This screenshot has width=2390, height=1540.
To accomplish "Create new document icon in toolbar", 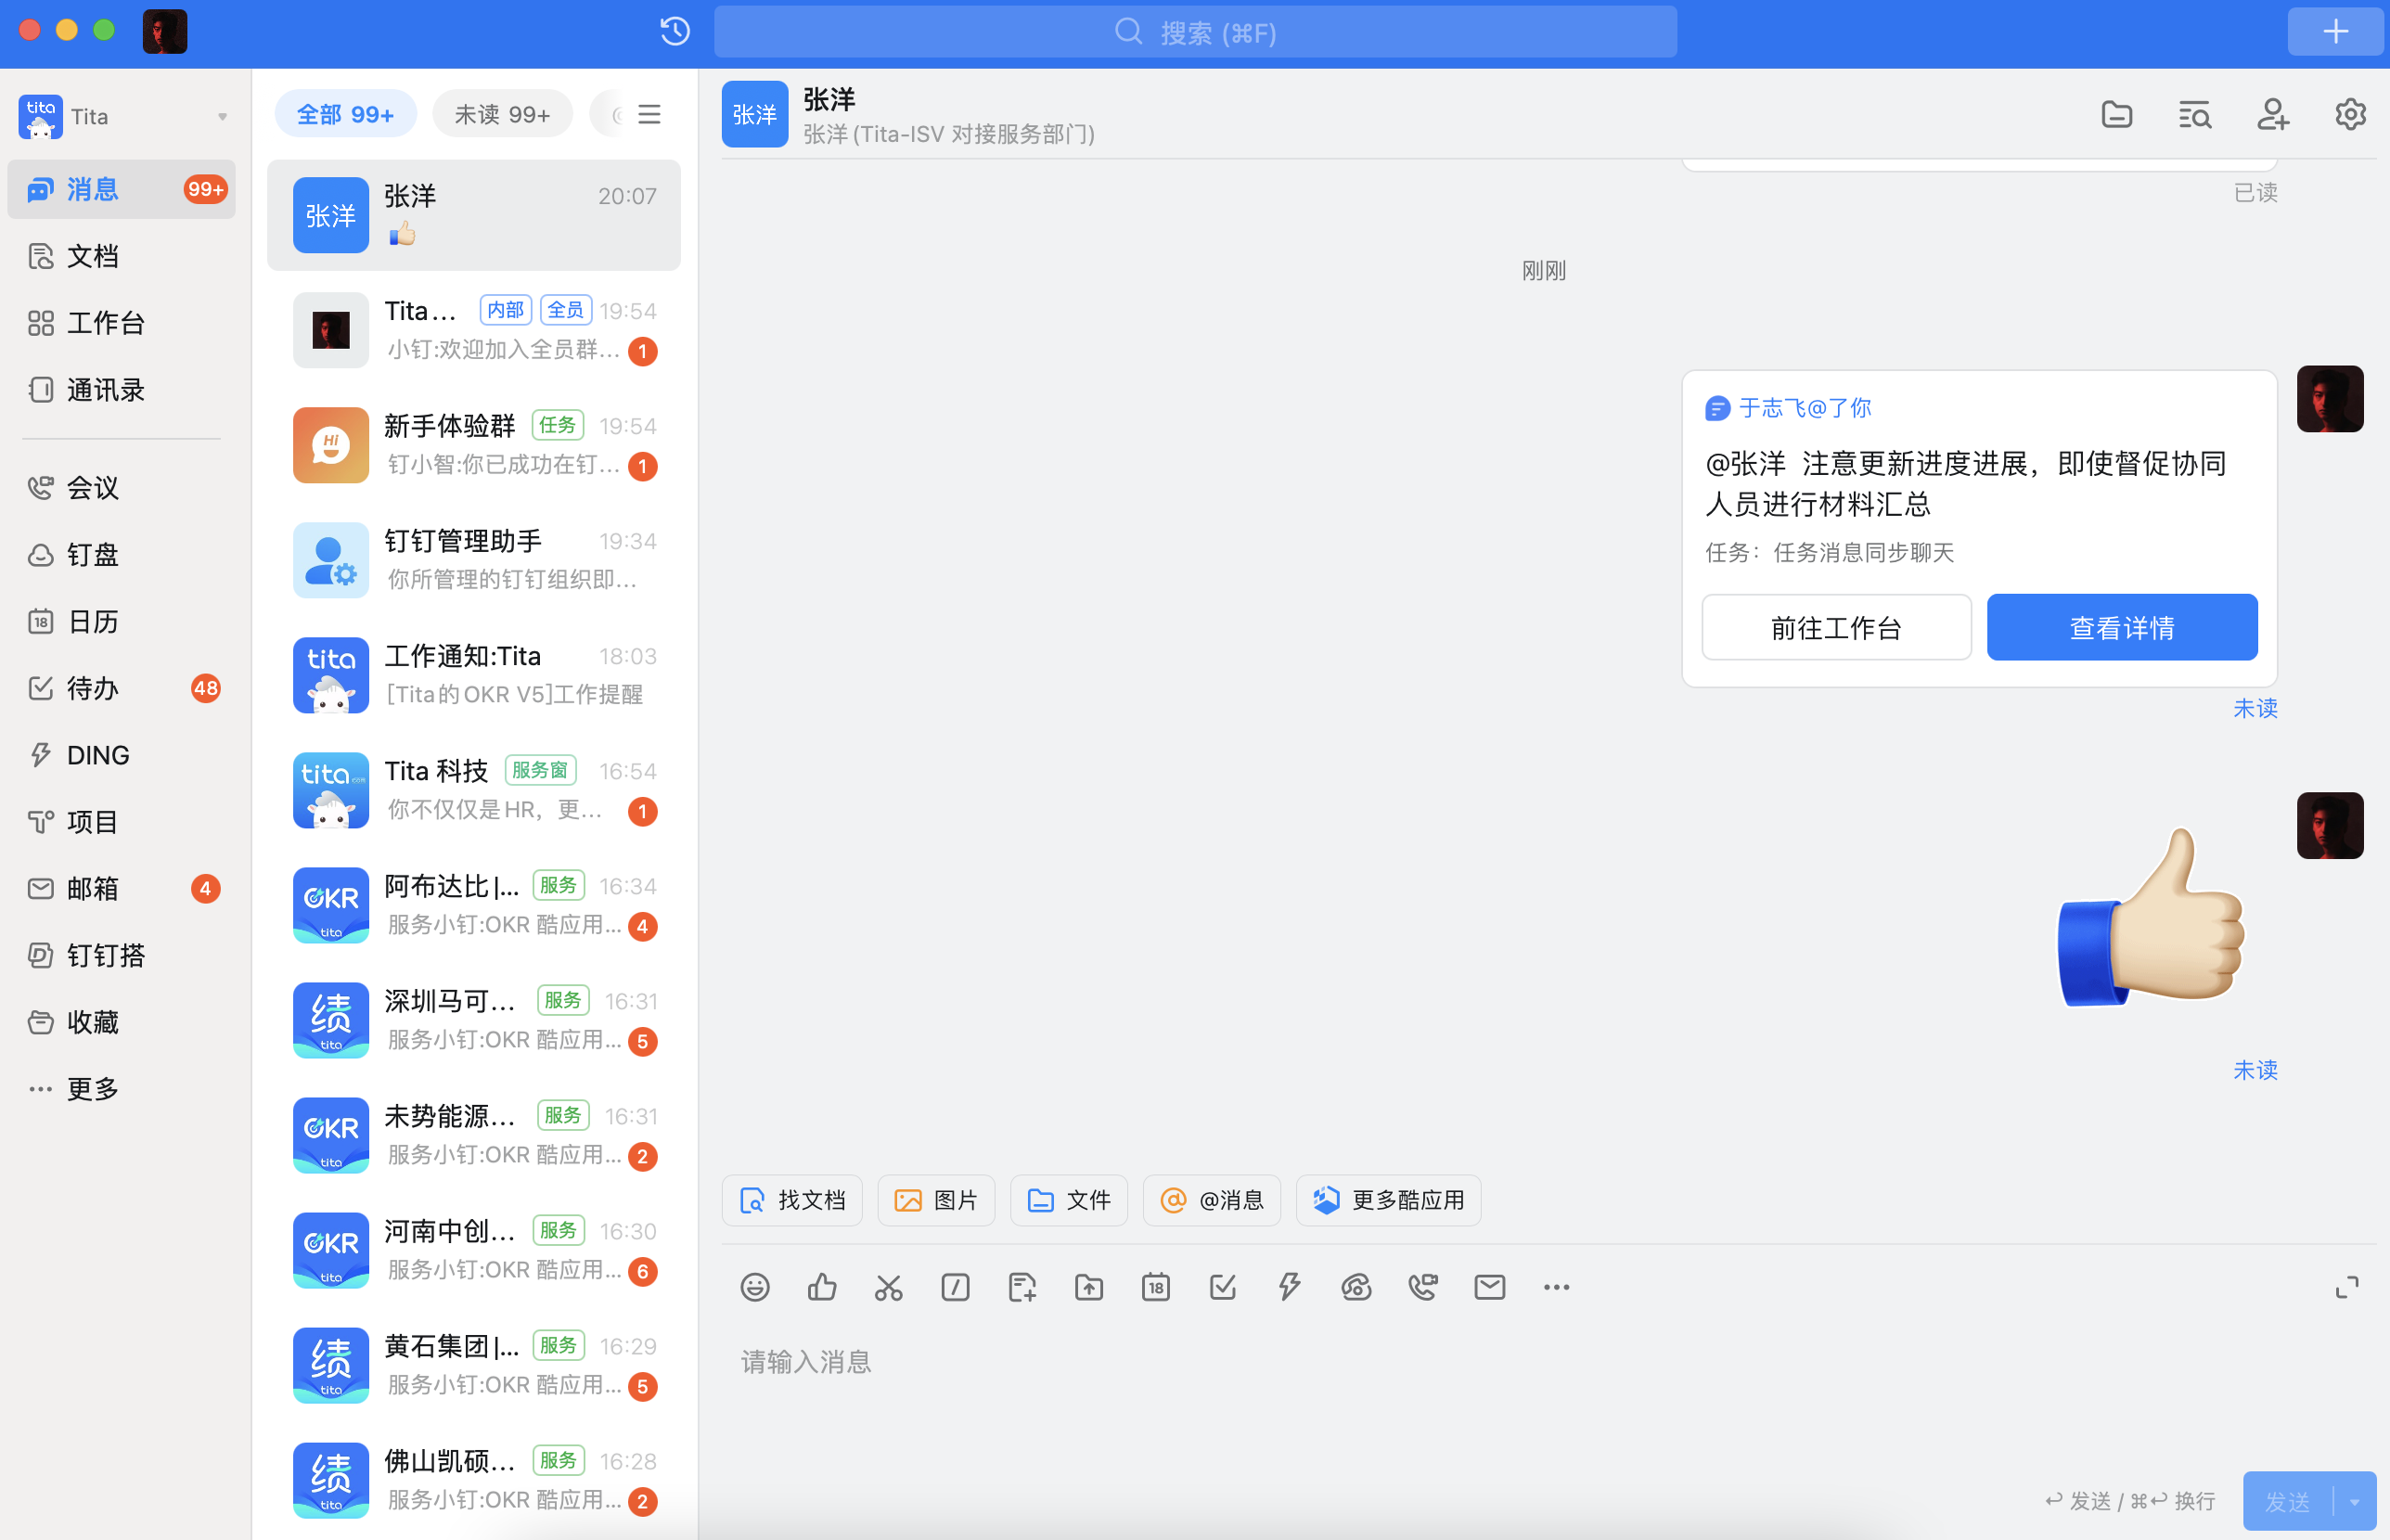I will [1022, 1287].
